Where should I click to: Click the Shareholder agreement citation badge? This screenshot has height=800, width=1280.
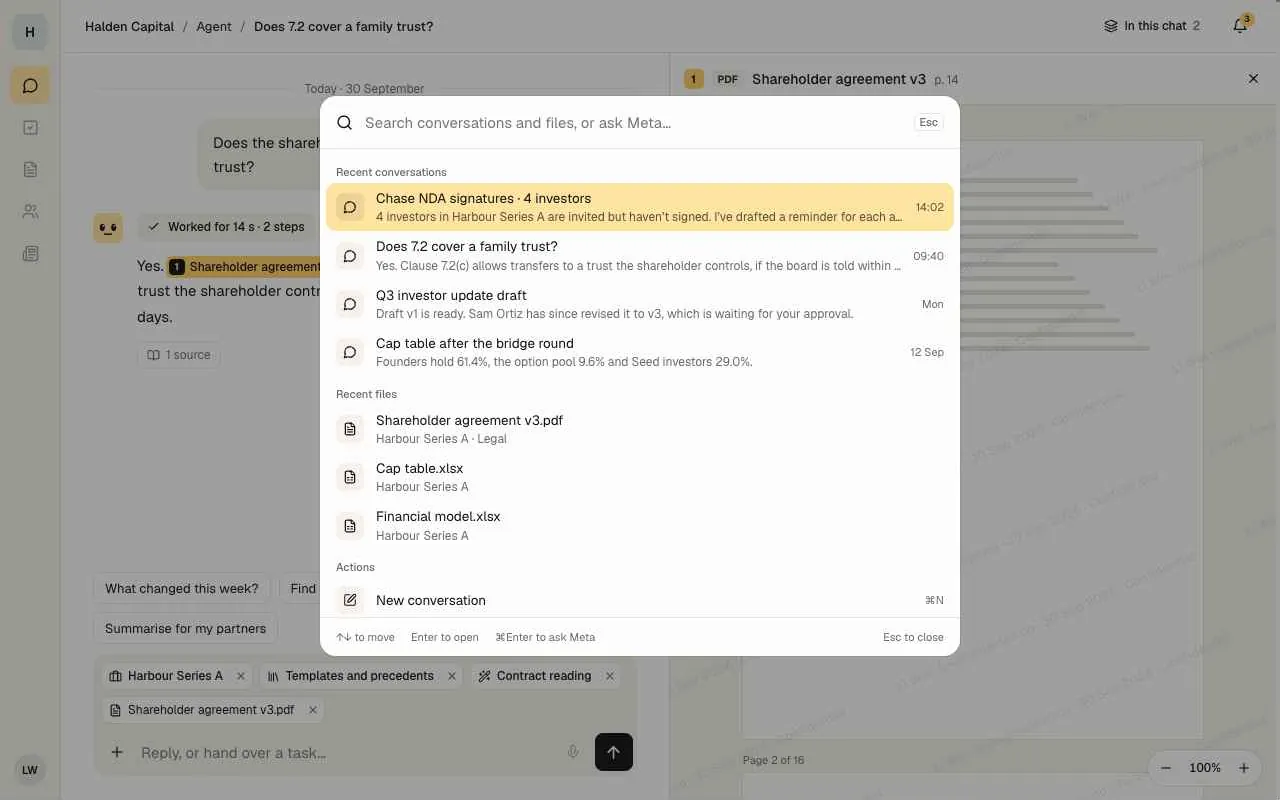click(x=244, y=267)
